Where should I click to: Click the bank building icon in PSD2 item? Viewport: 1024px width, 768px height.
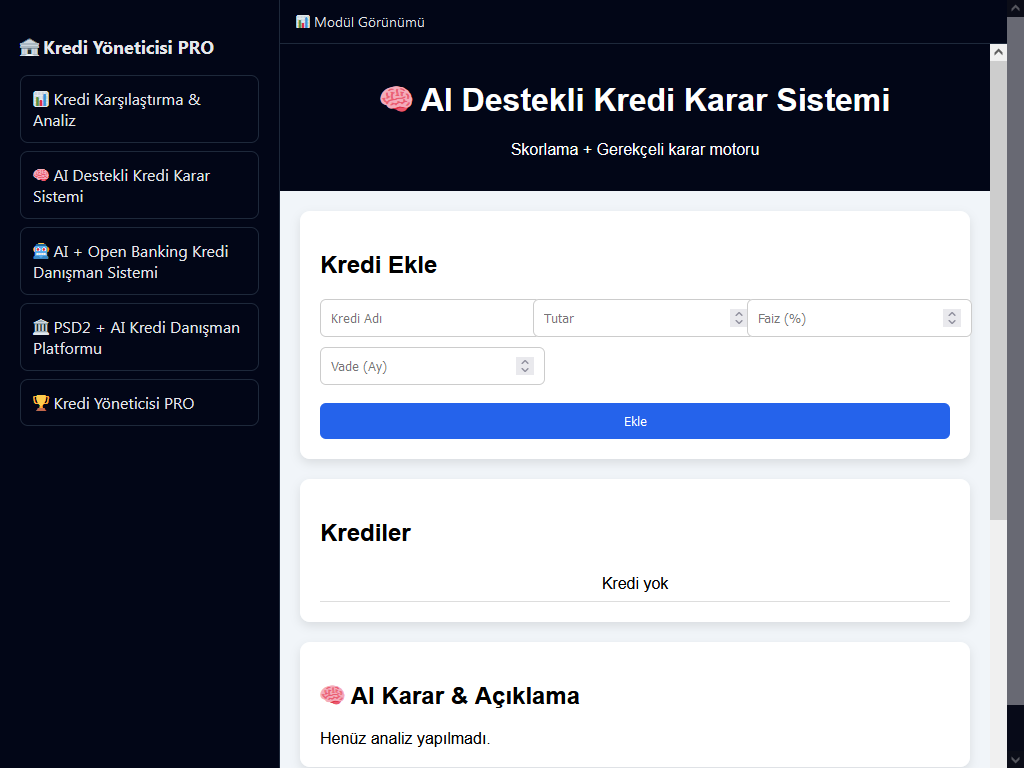tap(41, 328)
